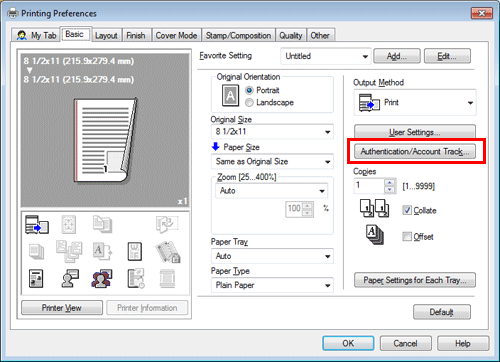Open the Layout tab

(x=106, y=35)
